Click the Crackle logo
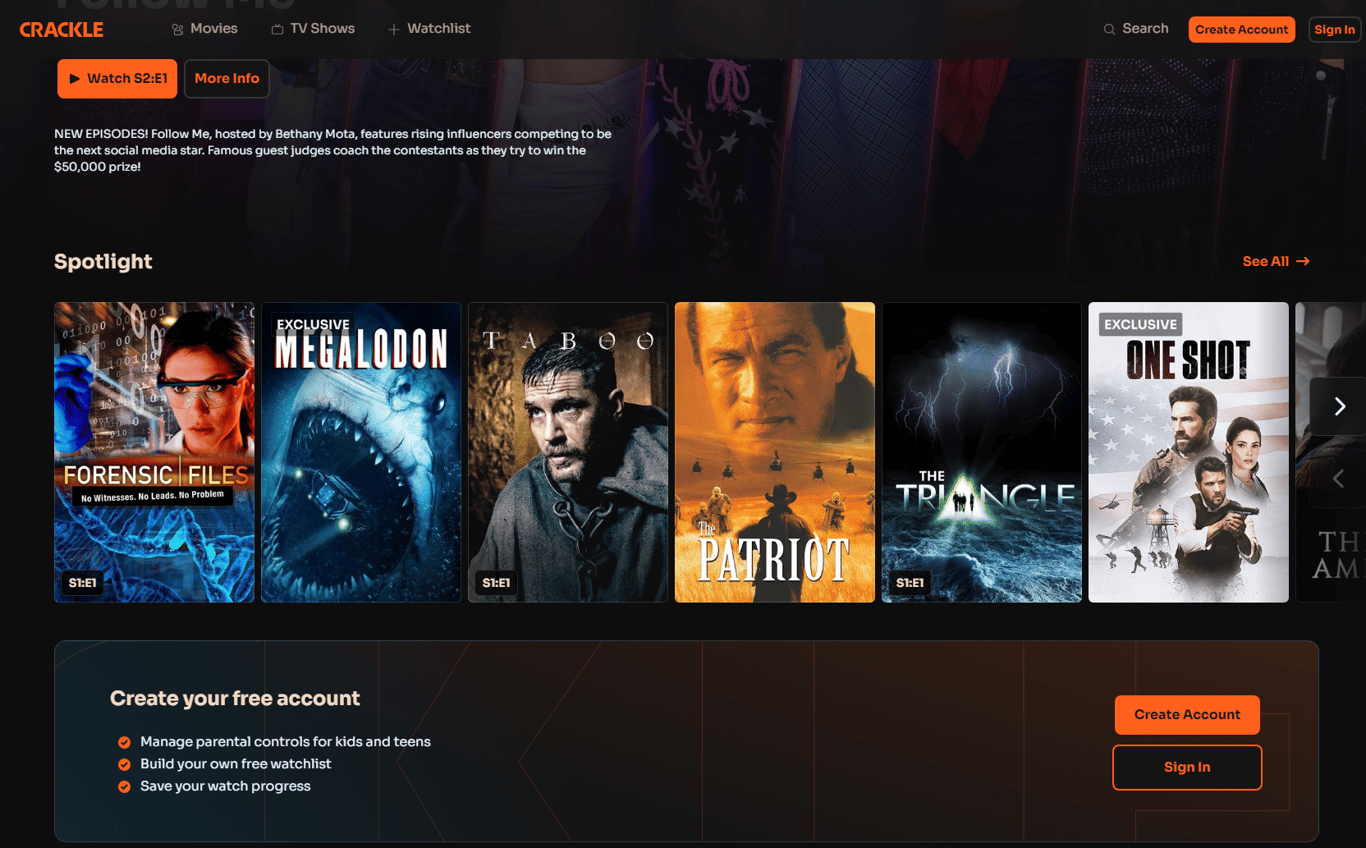This screenshot has height=848, width=1366. (62, 29)
